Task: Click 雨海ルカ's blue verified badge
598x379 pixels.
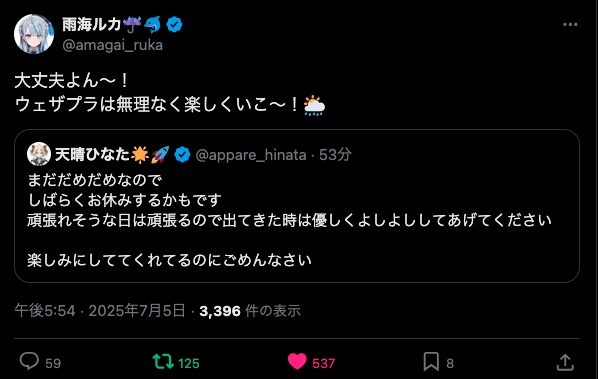Action: click(x=174, y=25)
